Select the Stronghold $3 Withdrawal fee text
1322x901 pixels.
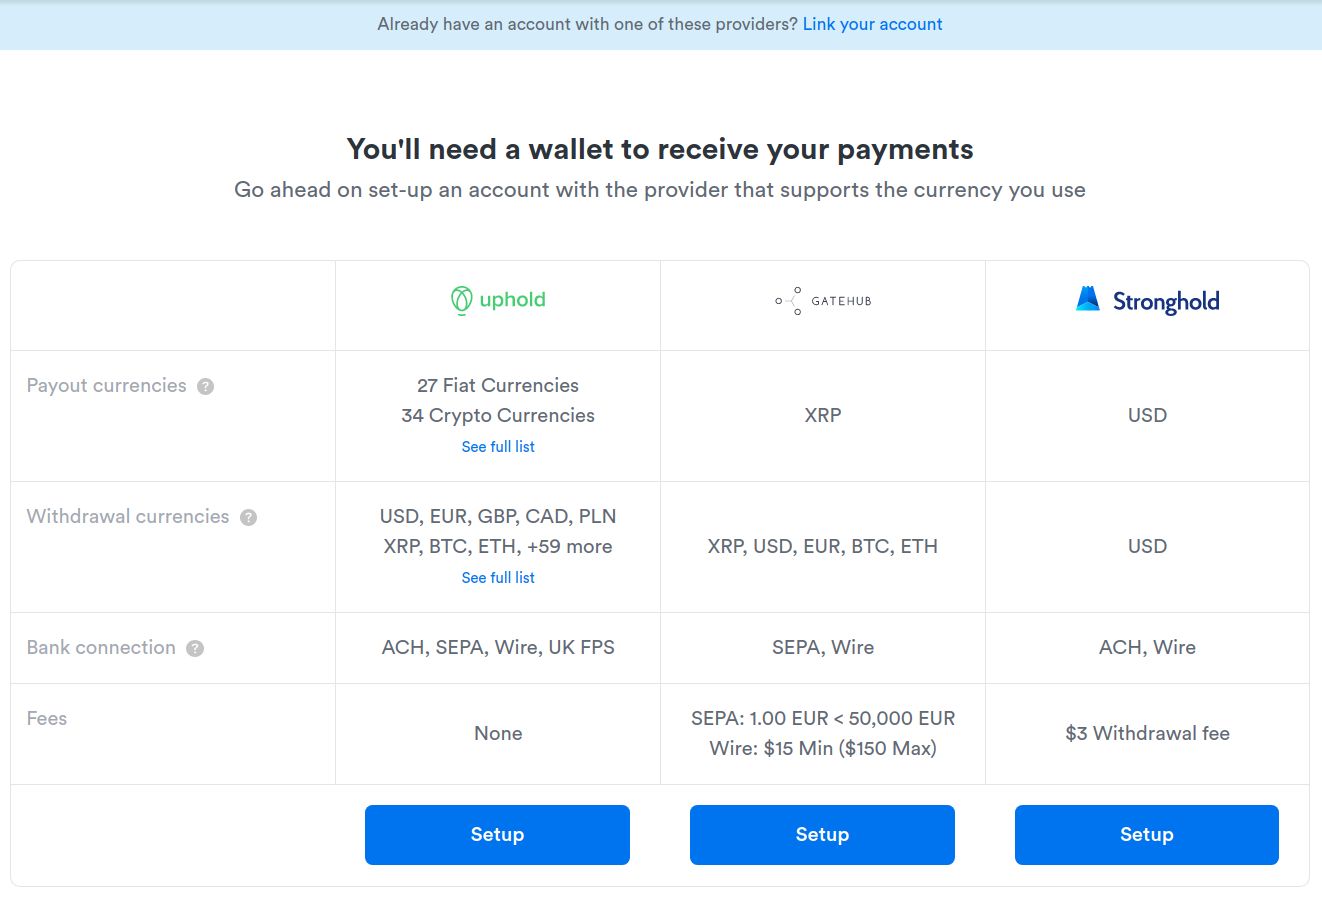tap(1147, 734)
